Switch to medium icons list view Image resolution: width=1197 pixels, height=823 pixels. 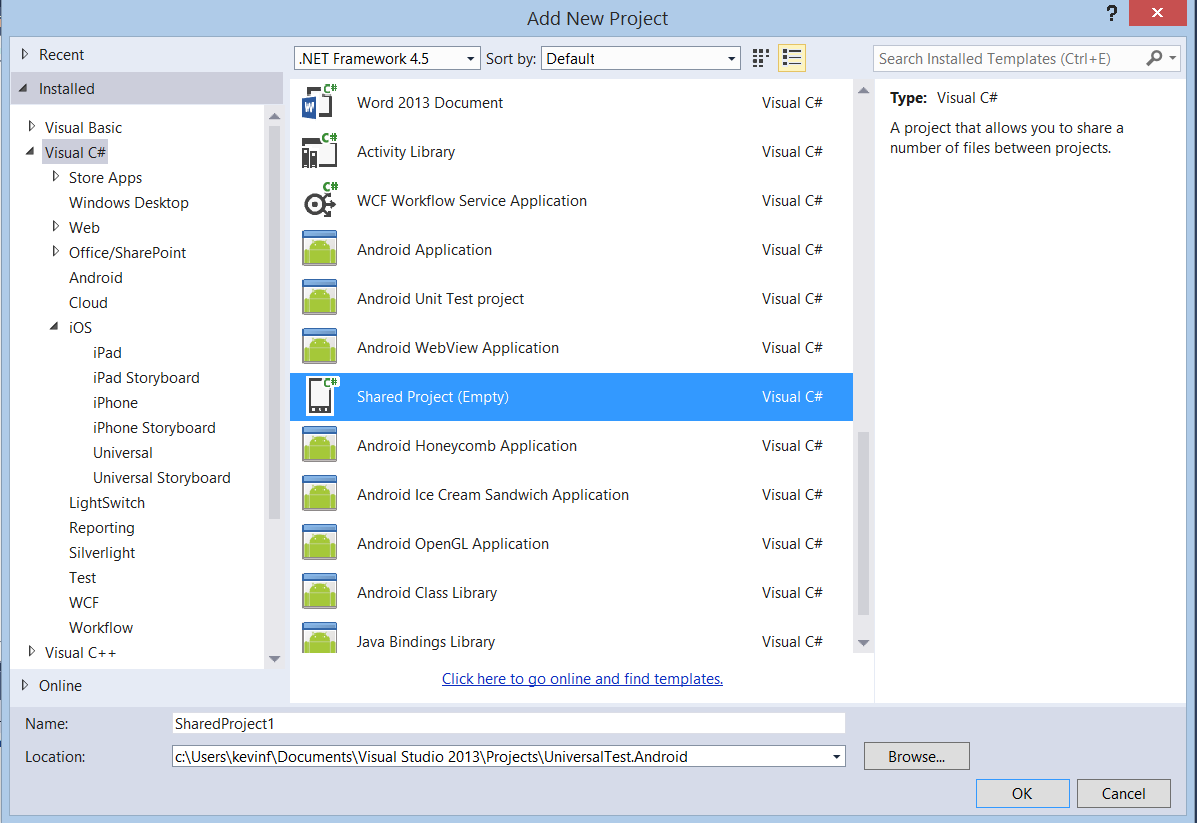click(x=792, y=58)
